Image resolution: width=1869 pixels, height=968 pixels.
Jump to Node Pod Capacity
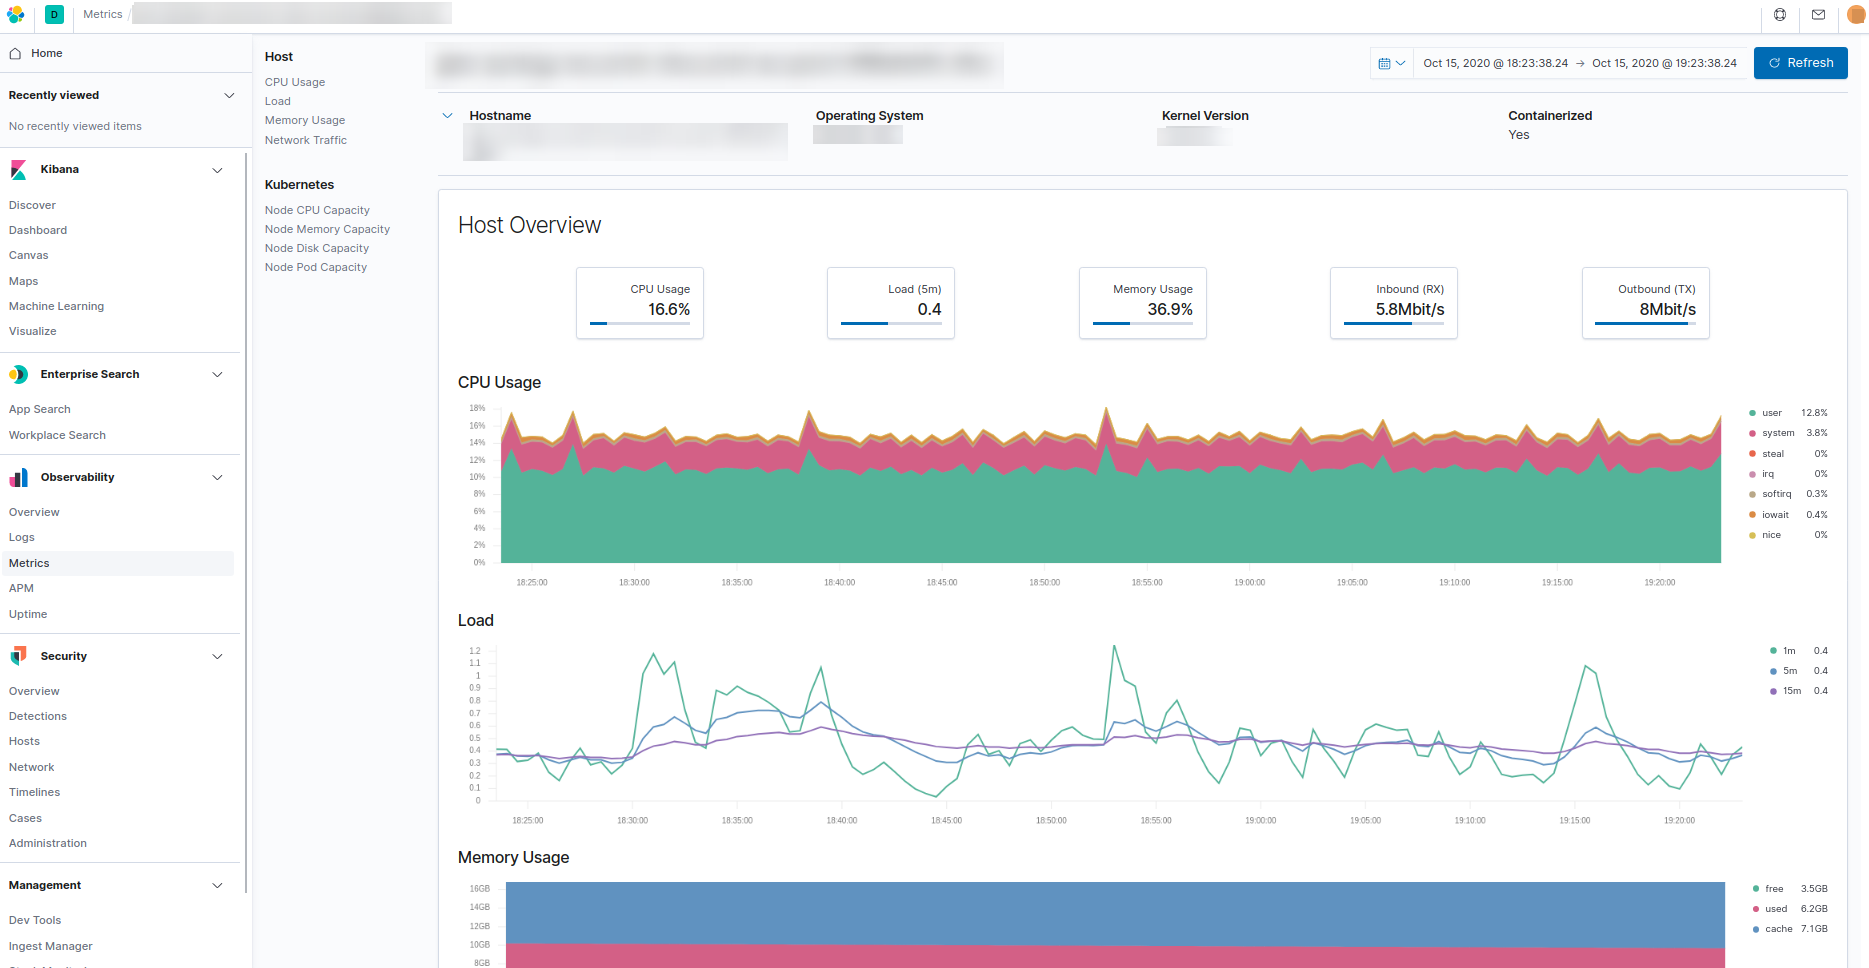(x=316, y=267)
